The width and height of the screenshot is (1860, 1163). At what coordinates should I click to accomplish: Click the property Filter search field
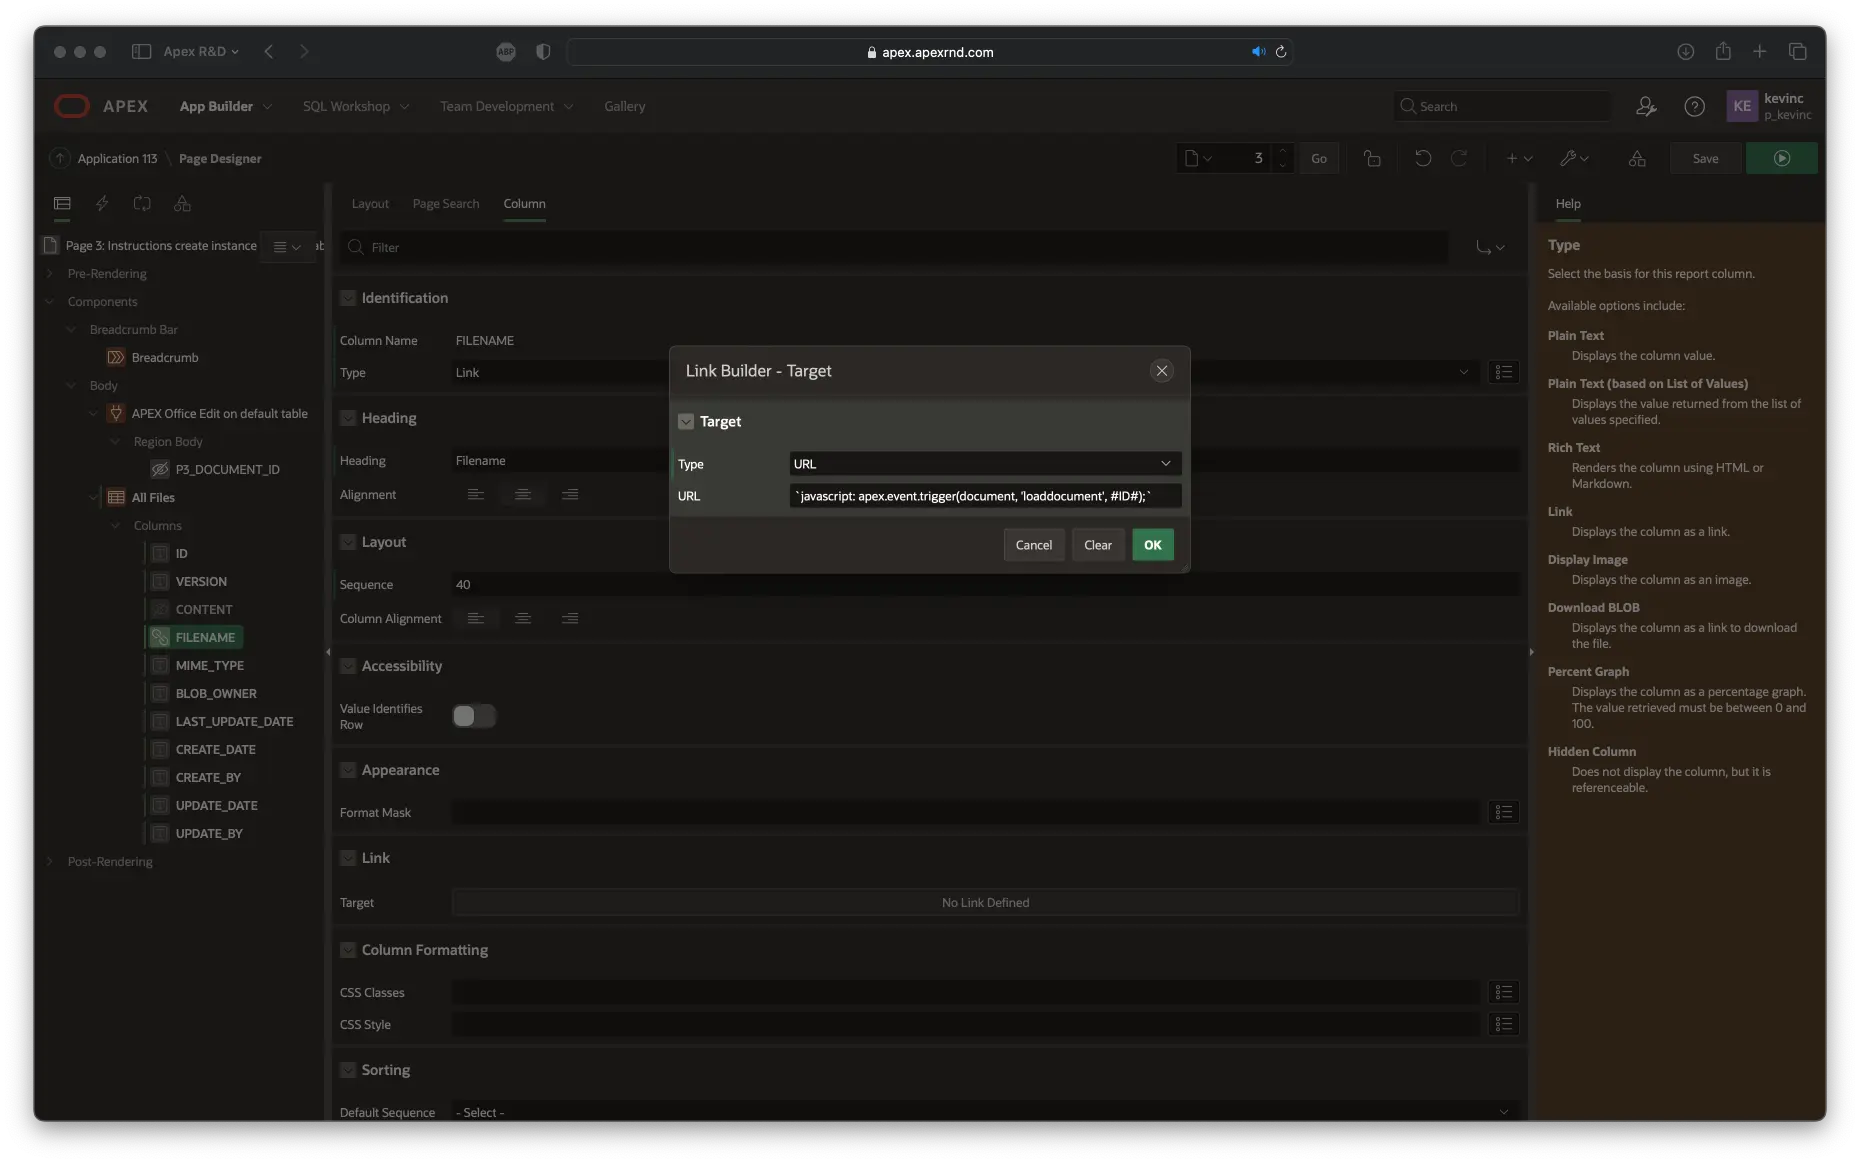(894, 247)
